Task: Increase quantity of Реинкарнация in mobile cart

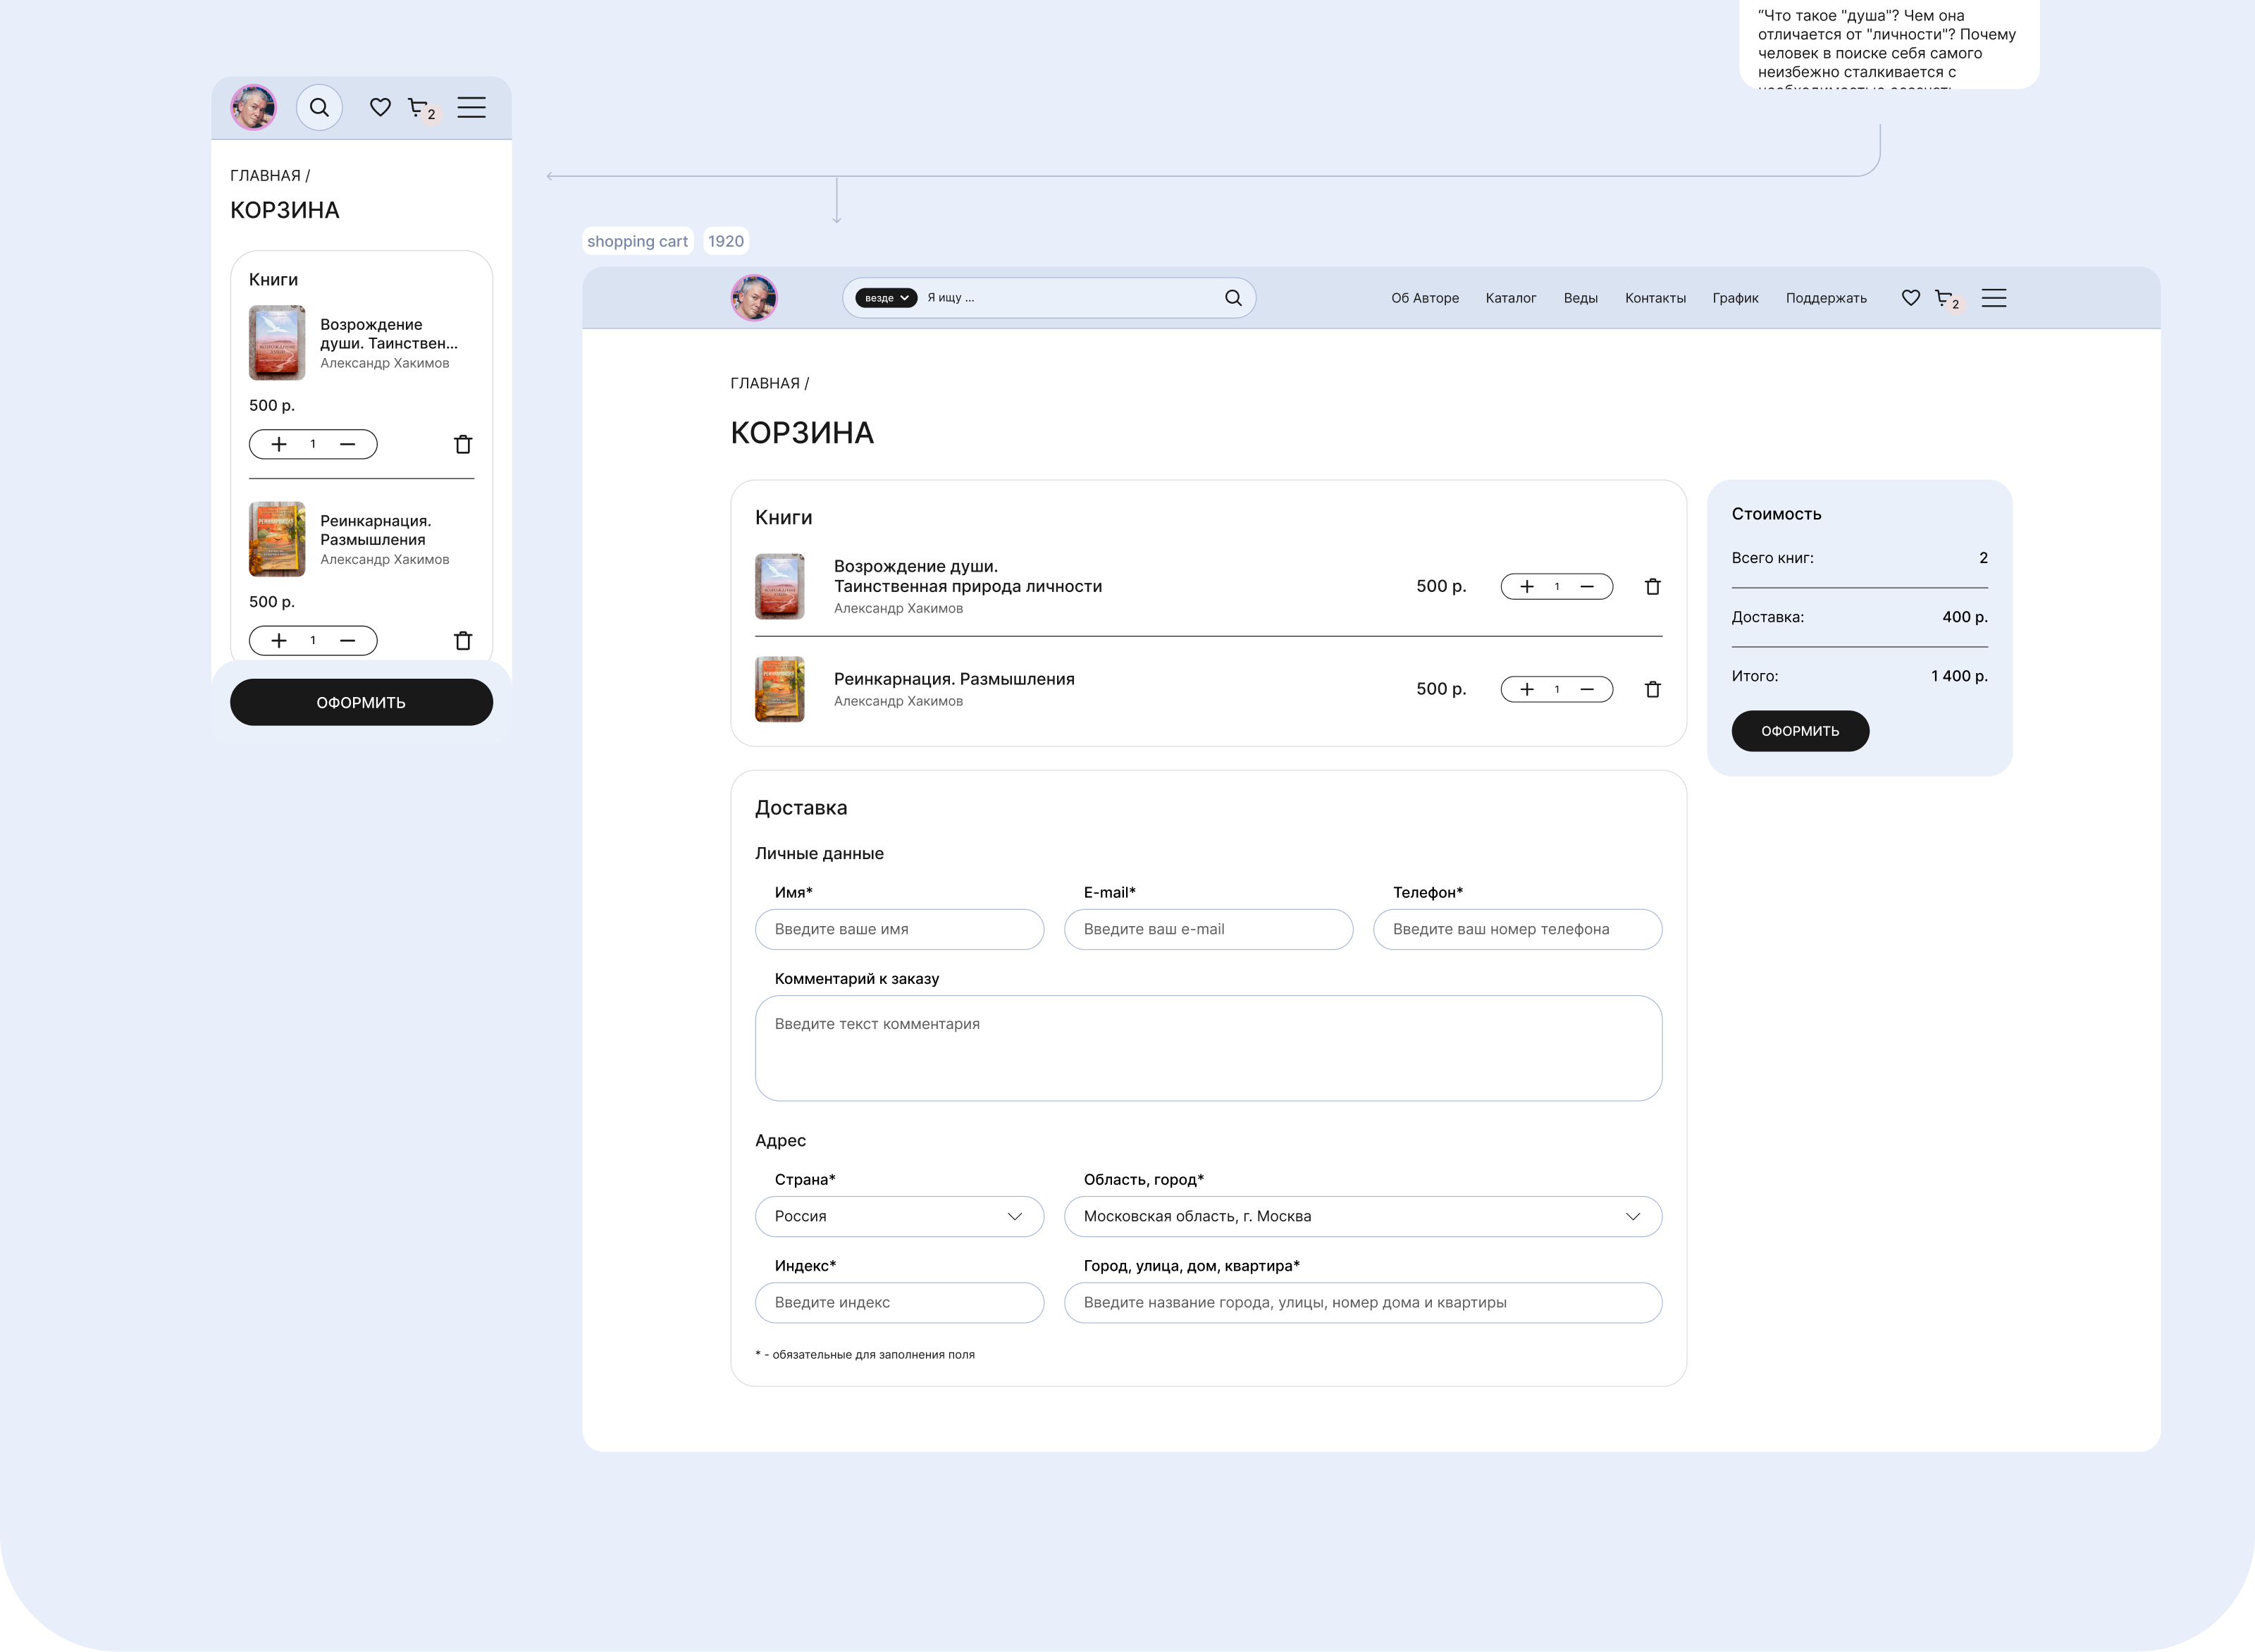Action: (279, 640)
